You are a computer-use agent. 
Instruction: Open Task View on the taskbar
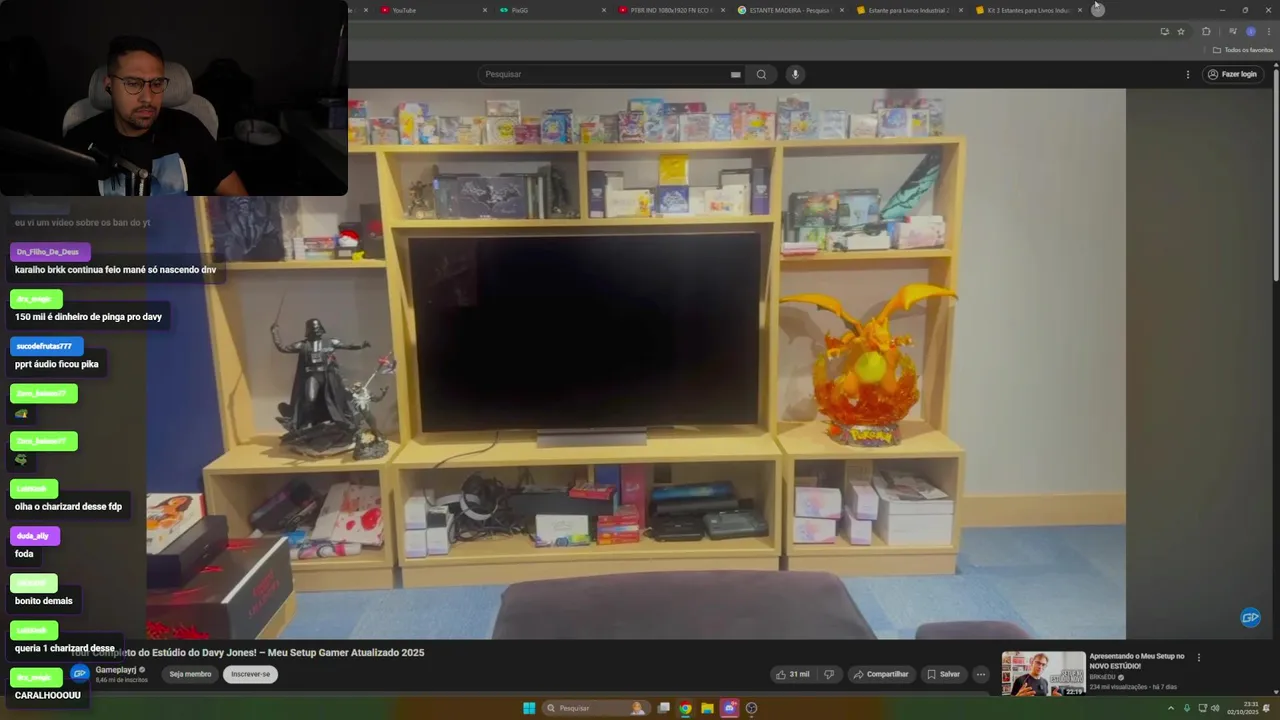(x=663, y=708)
